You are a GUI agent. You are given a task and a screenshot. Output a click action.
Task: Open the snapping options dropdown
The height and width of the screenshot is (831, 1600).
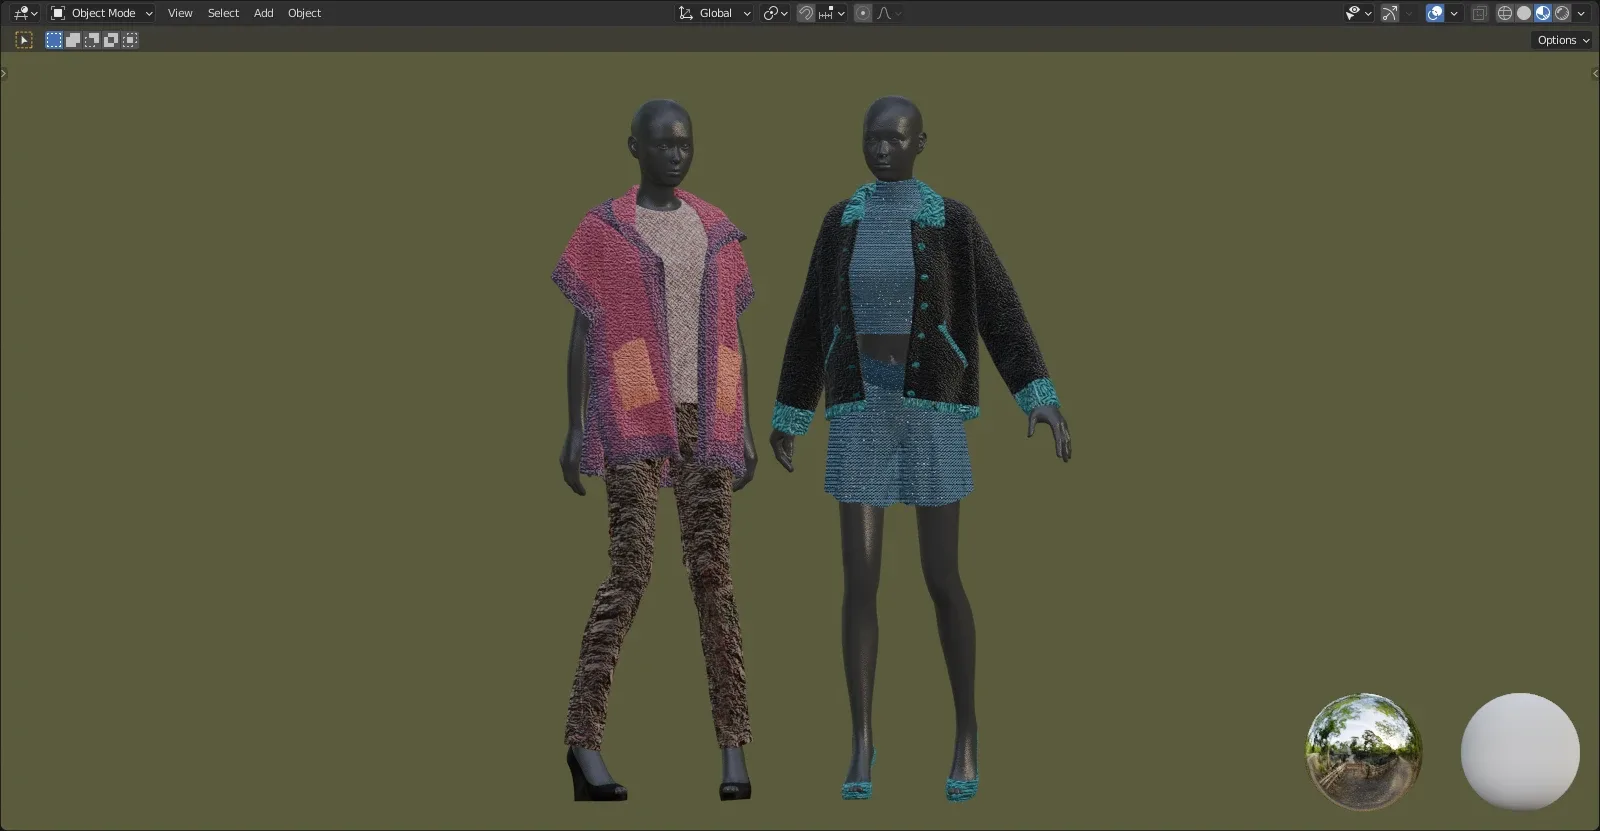tap(832, 13)
